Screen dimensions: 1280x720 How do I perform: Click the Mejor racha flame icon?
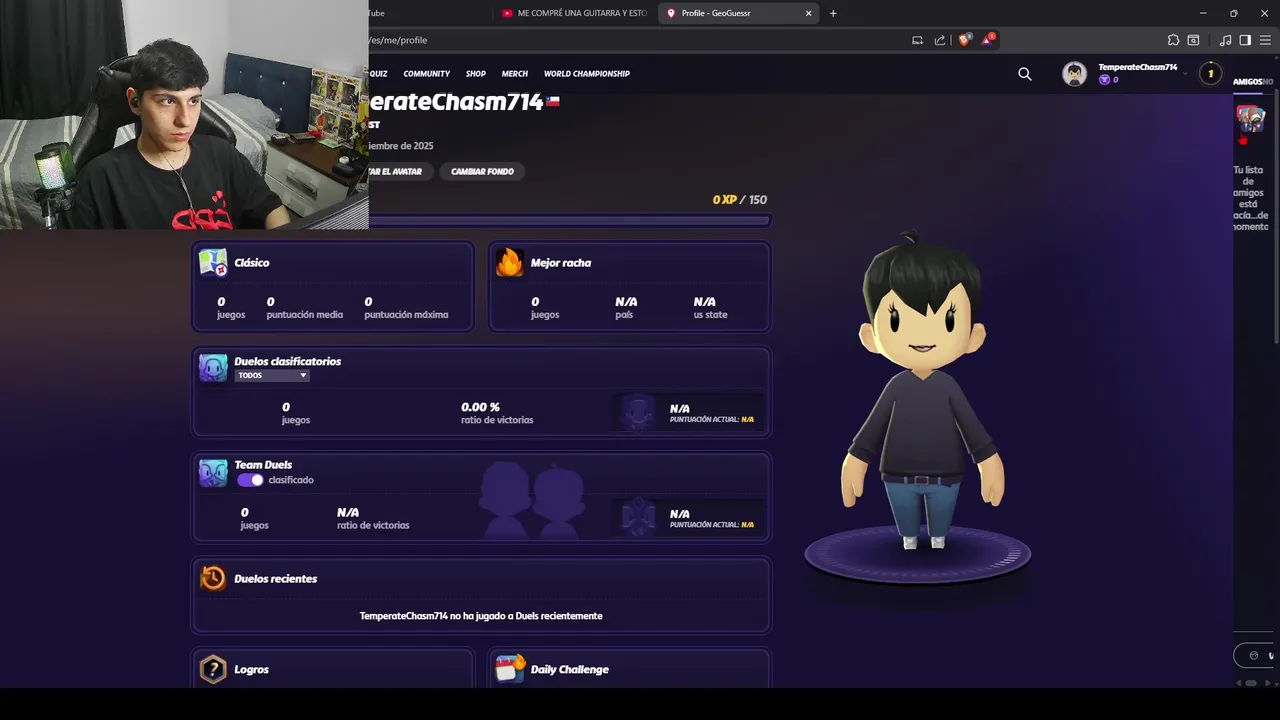[x=510, y=262]
